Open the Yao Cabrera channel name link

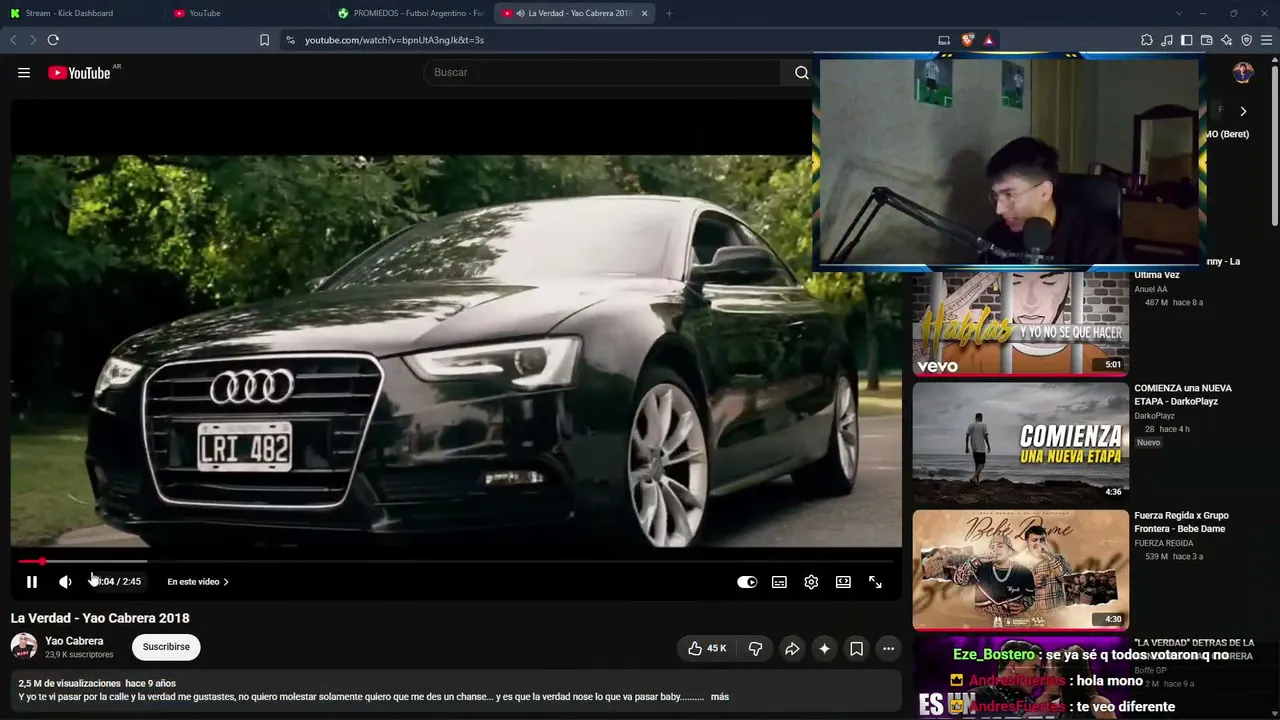coord(74,641)
